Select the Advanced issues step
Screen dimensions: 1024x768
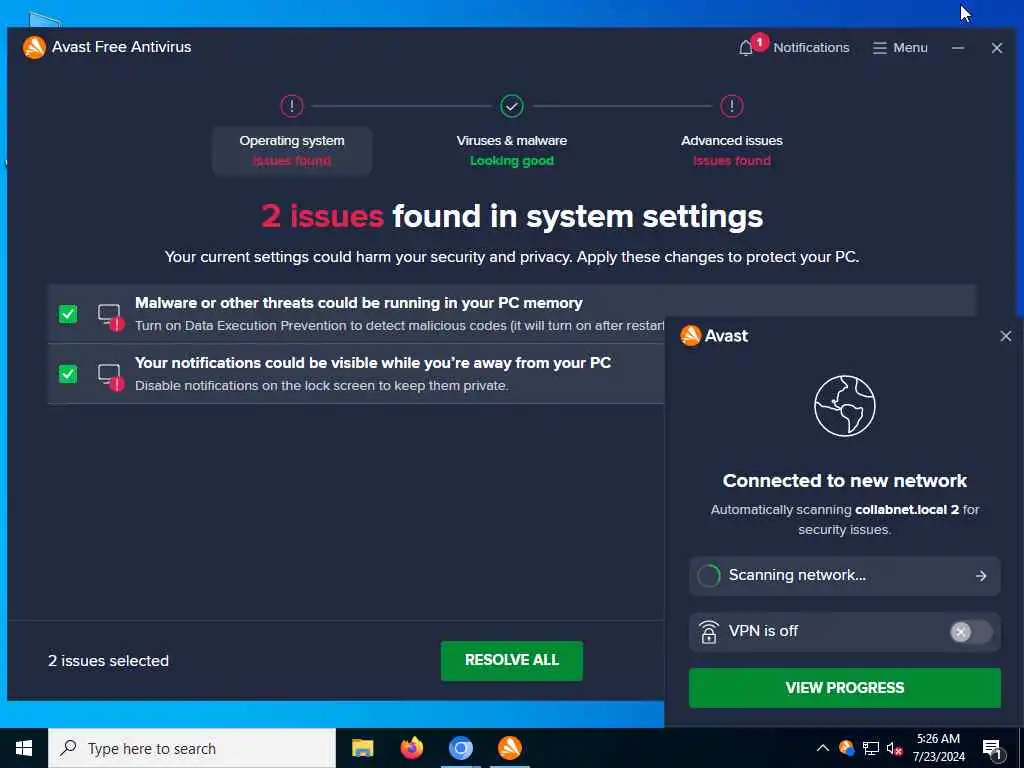click(x=731, y=150)
